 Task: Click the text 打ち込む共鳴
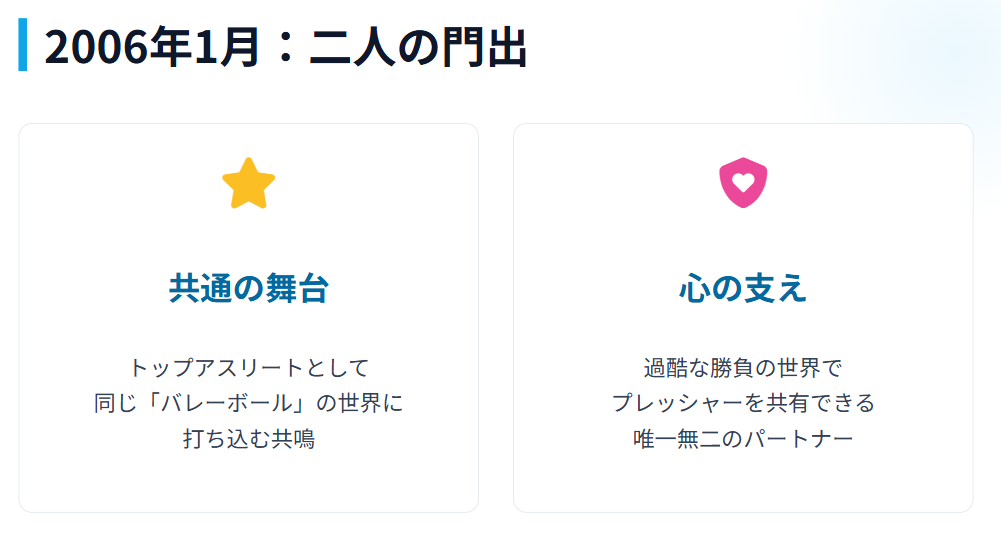tap(248, 439)
